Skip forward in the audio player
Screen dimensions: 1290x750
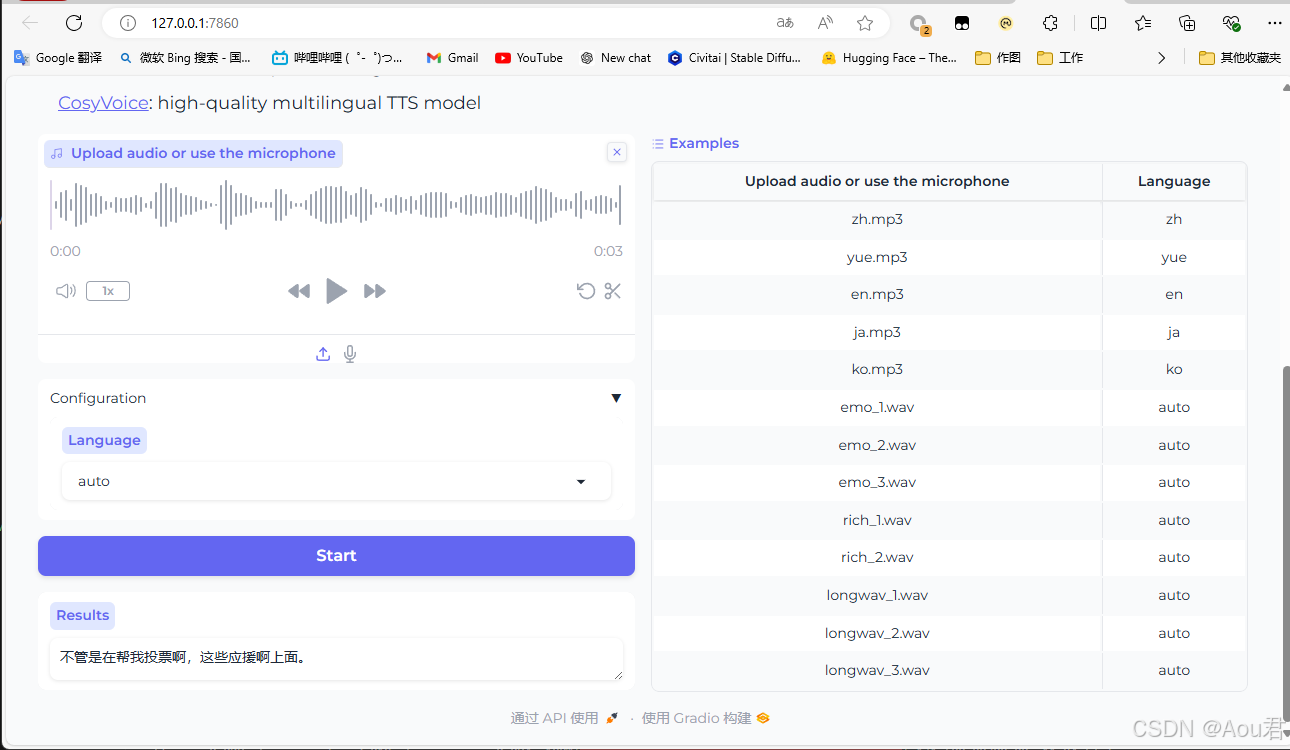tap(375, 291)
